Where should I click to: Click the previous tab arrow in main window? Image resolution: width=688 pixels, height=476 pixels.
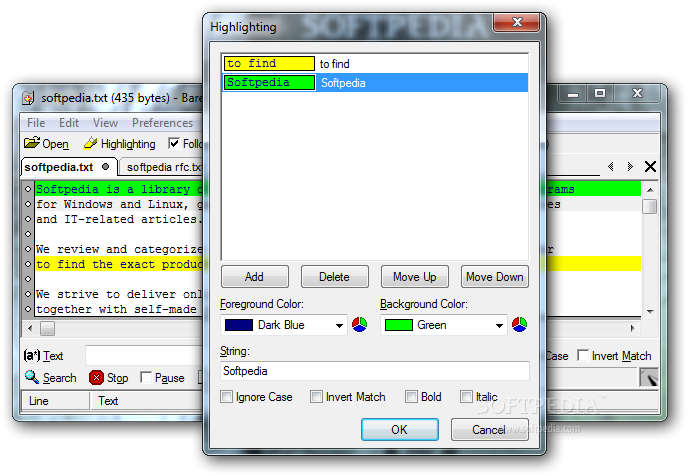610,167
